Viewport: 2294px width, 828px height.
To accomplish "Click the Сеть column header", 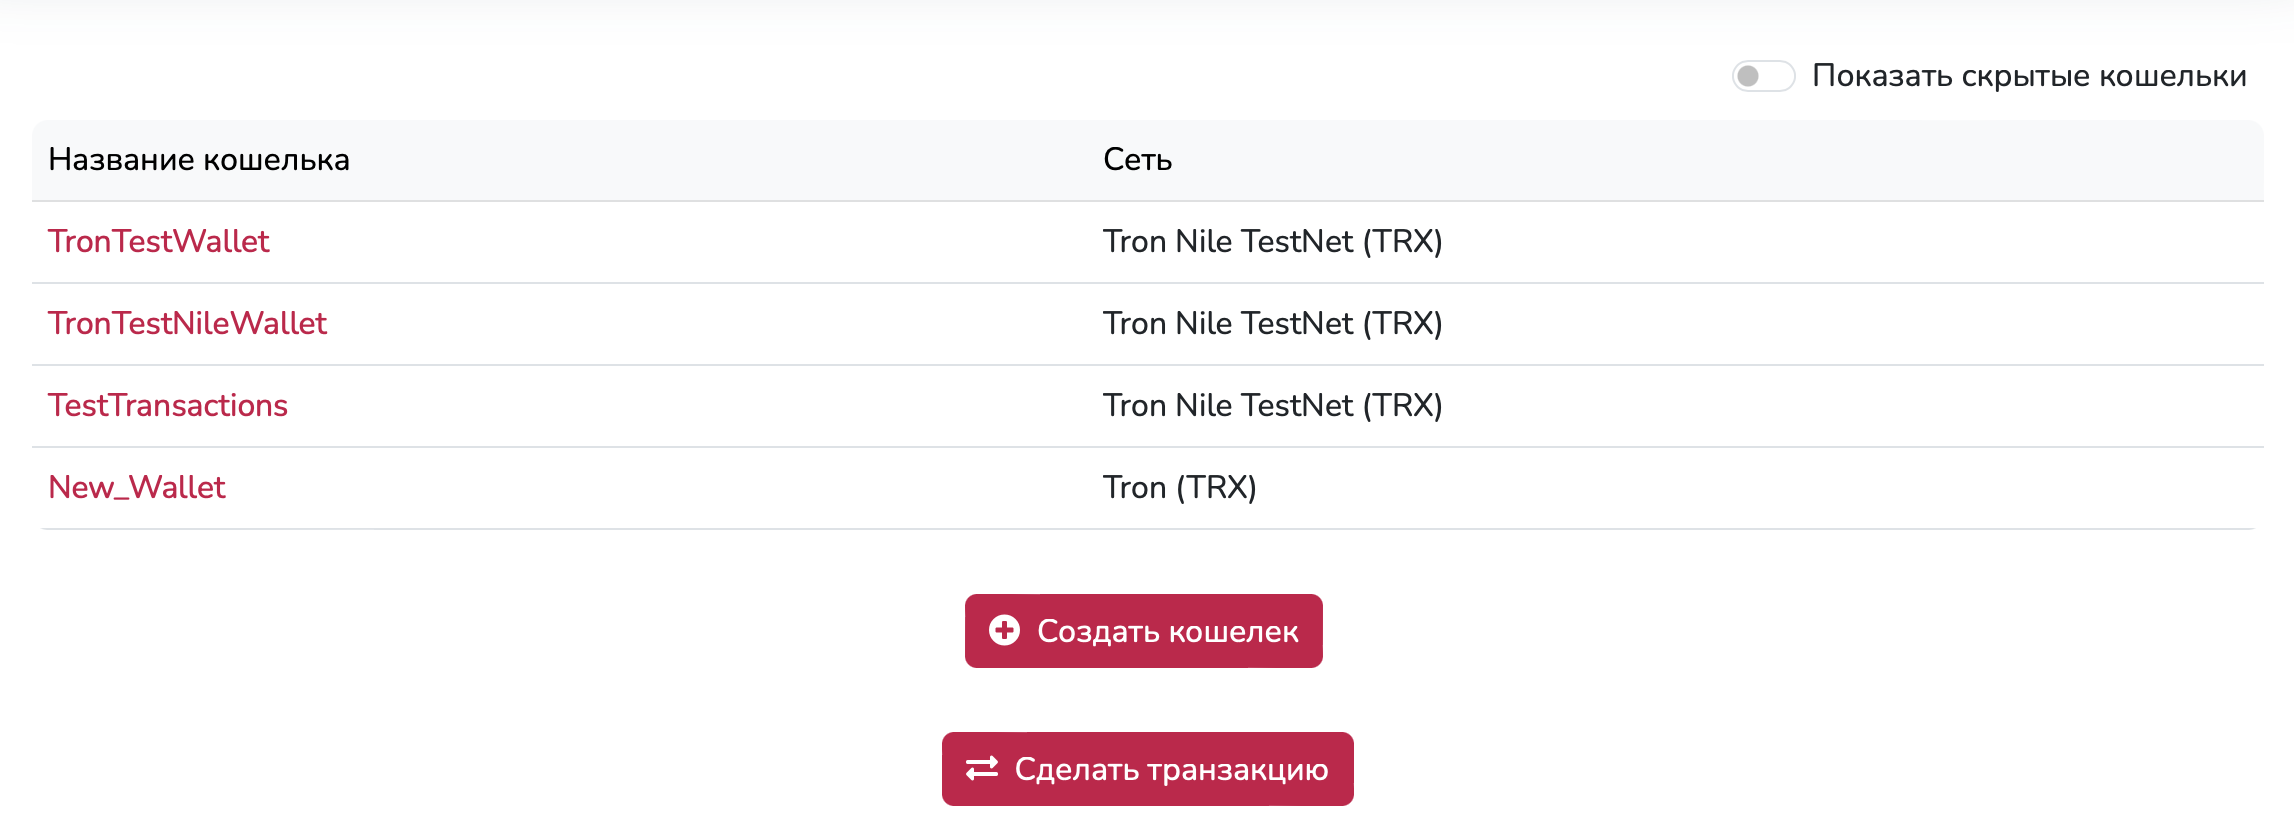I will [x=1137, y=160].
